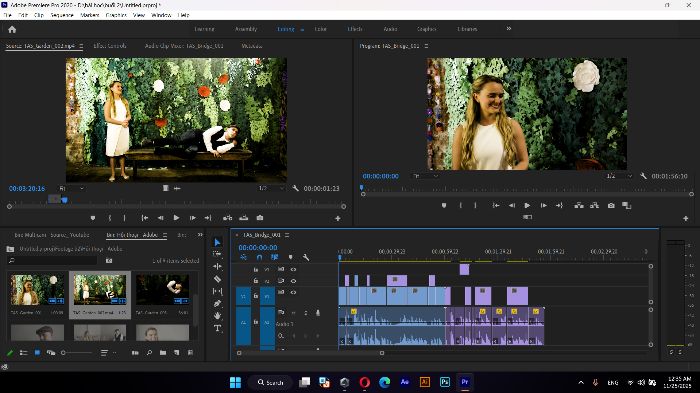Switch Project panel to List View
Viewport: 700px width, 393px height.
(x=24, y=353)
